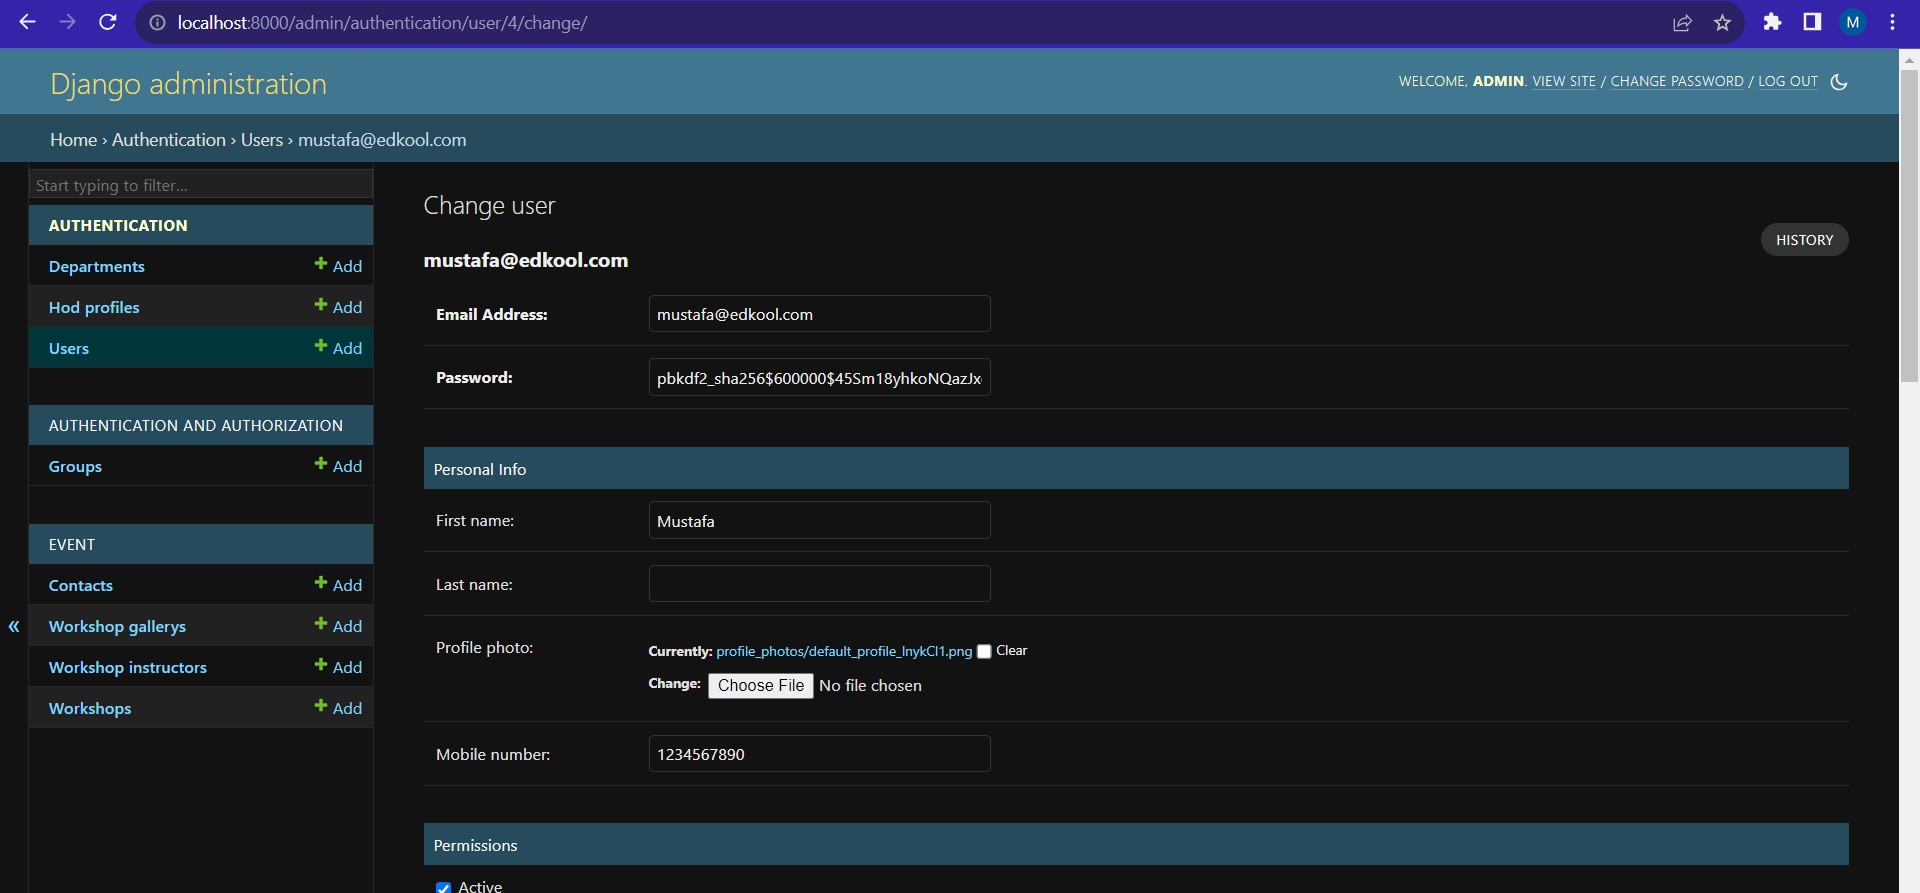Click the page vertical scrollbar thumb

pos(1909,225)
